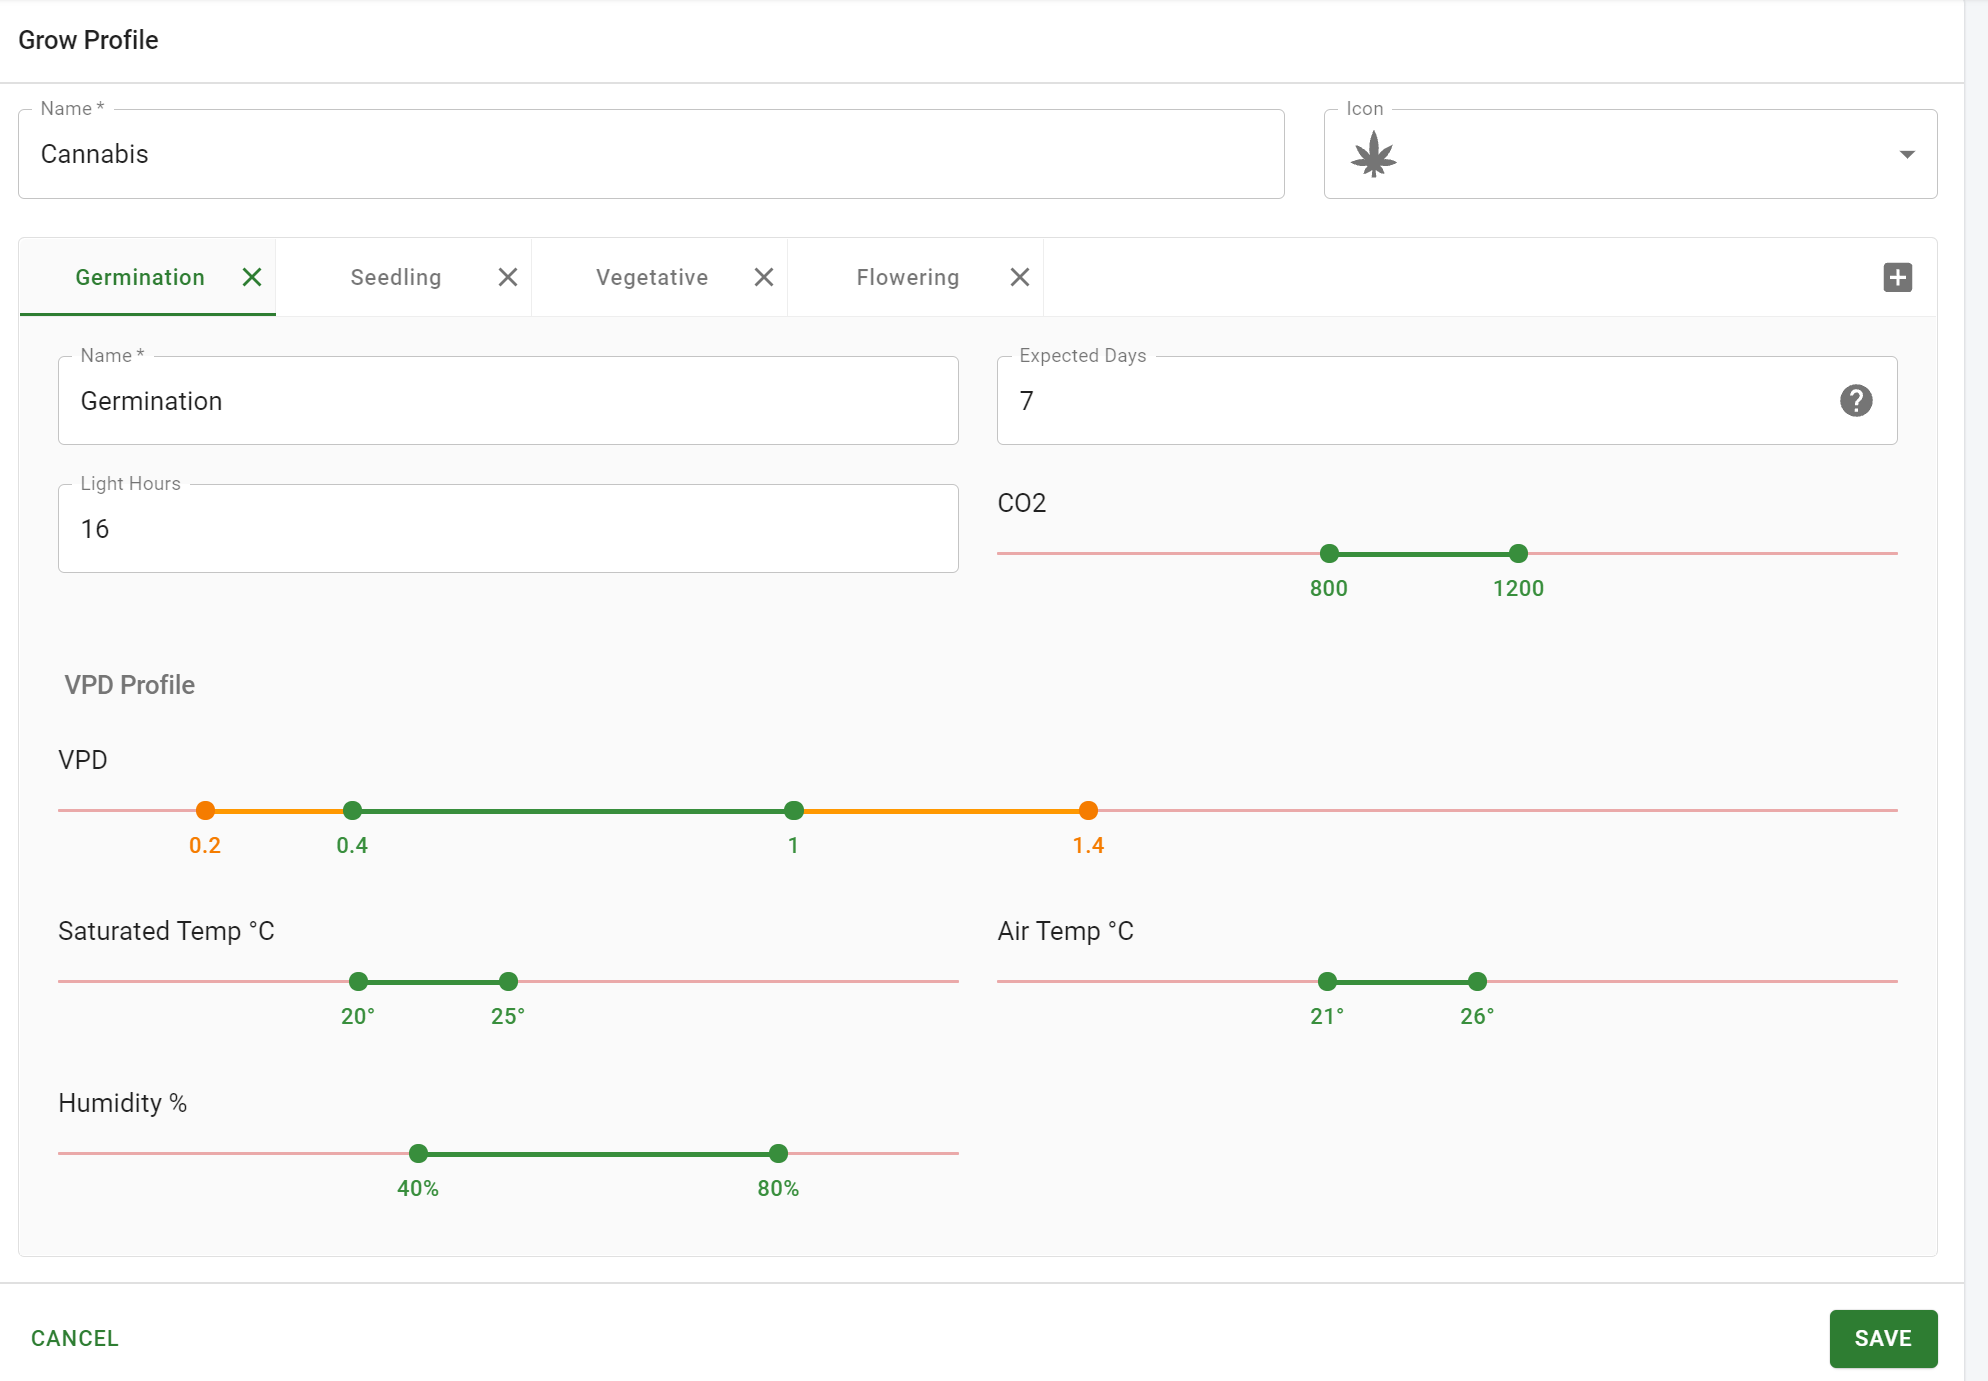The height and width of the screenshot is (1381, 1988).
Task: Click the profile Name field Cannabis
Action: click(650, 154)
